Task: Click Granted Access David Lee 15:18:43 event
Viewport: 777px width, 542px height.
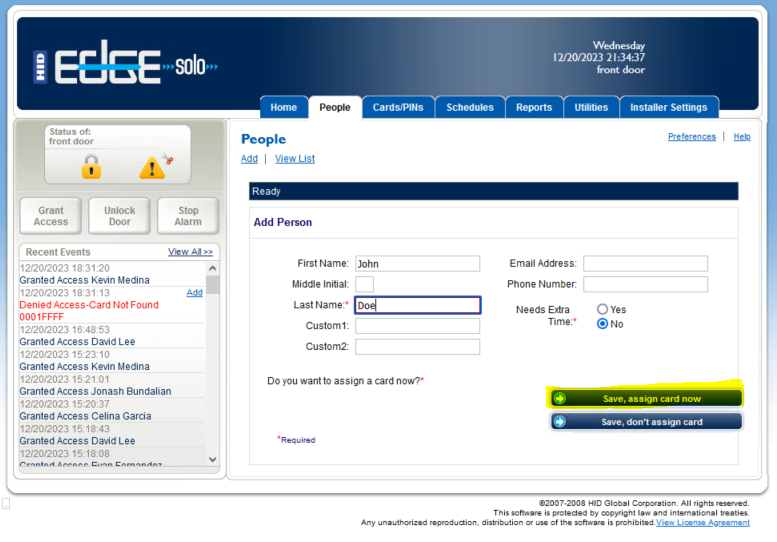Action: [x=77, y=440]
